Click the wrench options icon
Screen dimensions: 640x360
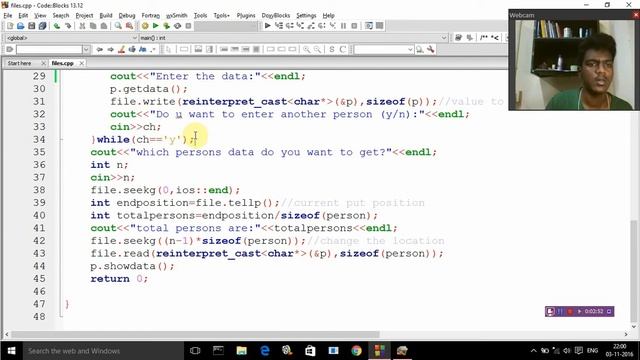(431, 49)
